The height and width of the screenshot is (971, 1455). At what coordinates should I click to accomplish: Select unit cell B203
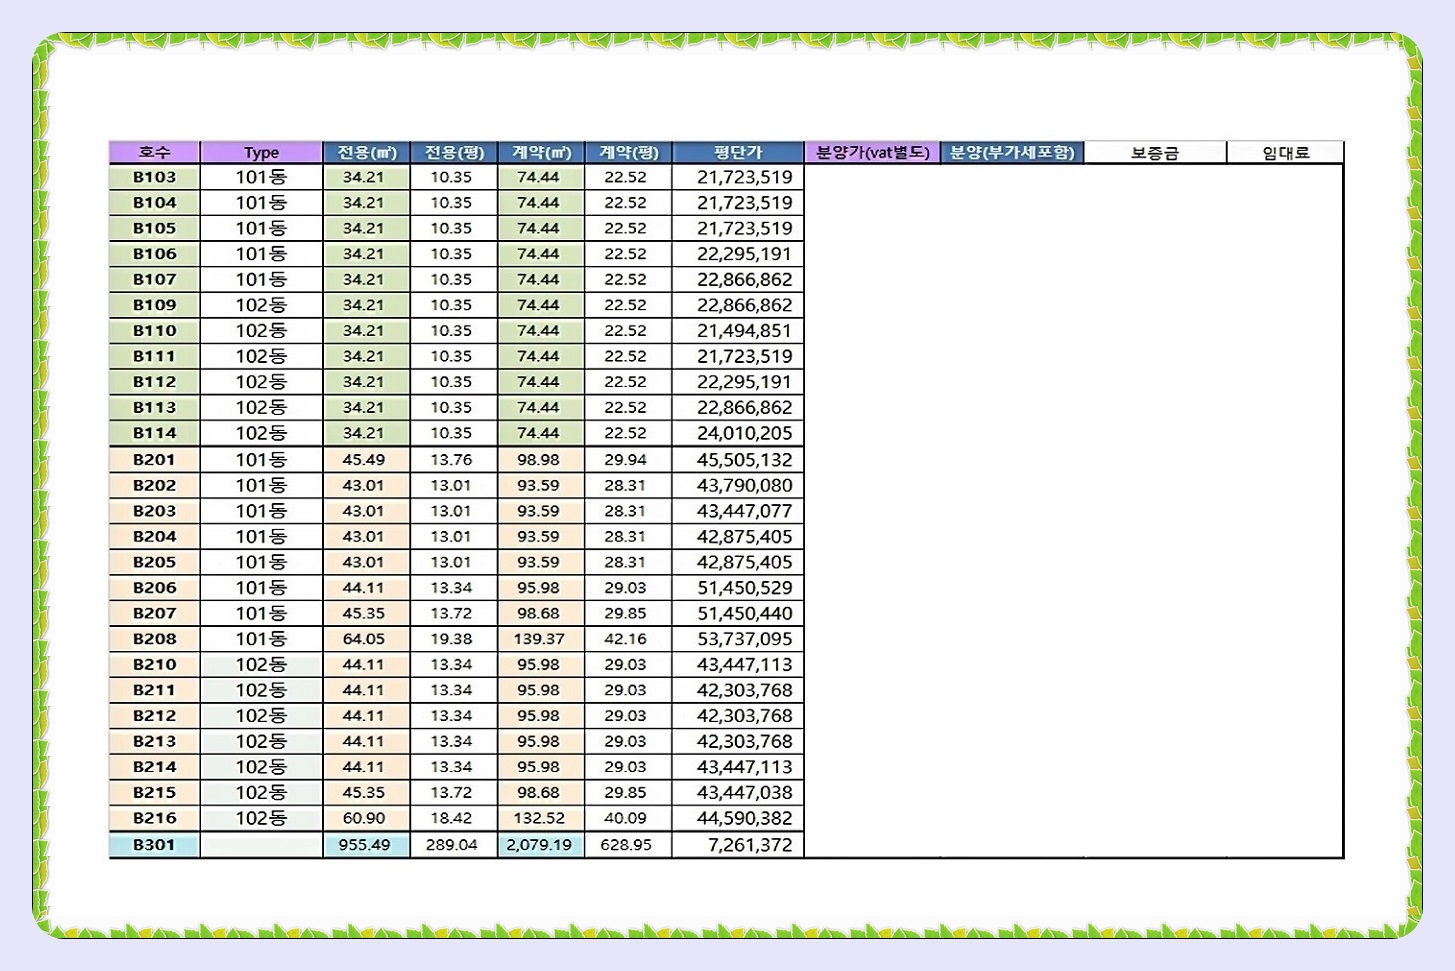click(154, 511)
